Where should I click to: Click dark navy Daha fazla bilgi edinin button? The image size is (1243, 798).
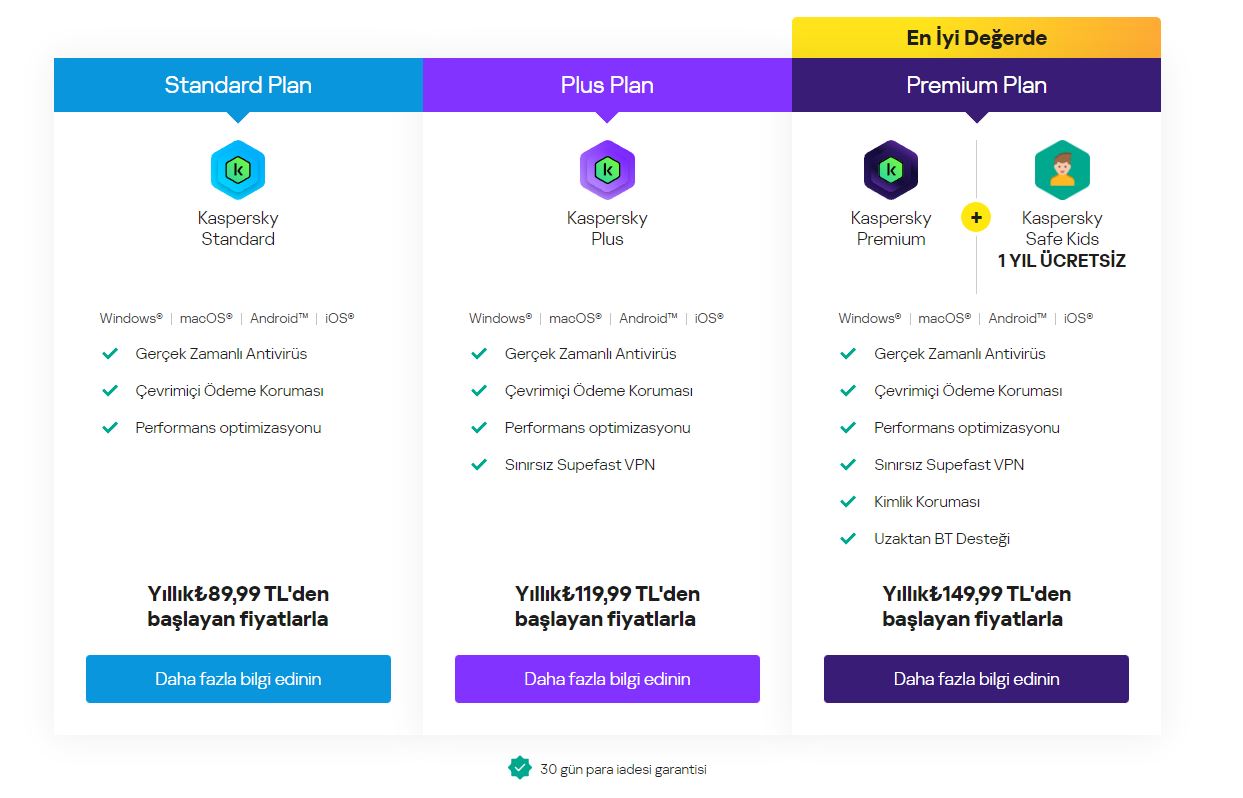coord(976,679)
